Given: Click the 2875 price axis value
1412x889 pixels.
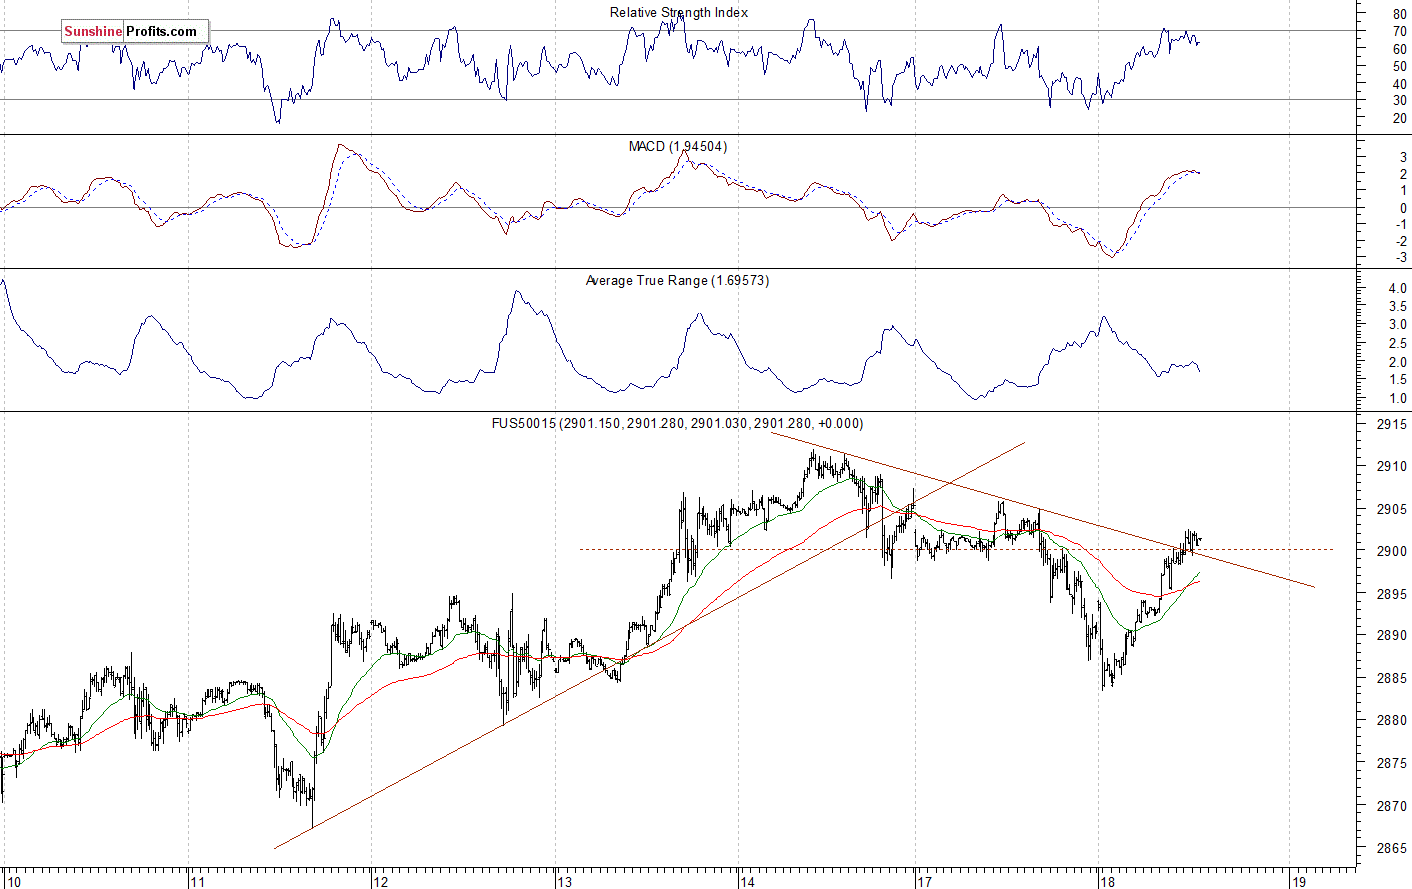Looking at the screenshot, I should 1391,763.
